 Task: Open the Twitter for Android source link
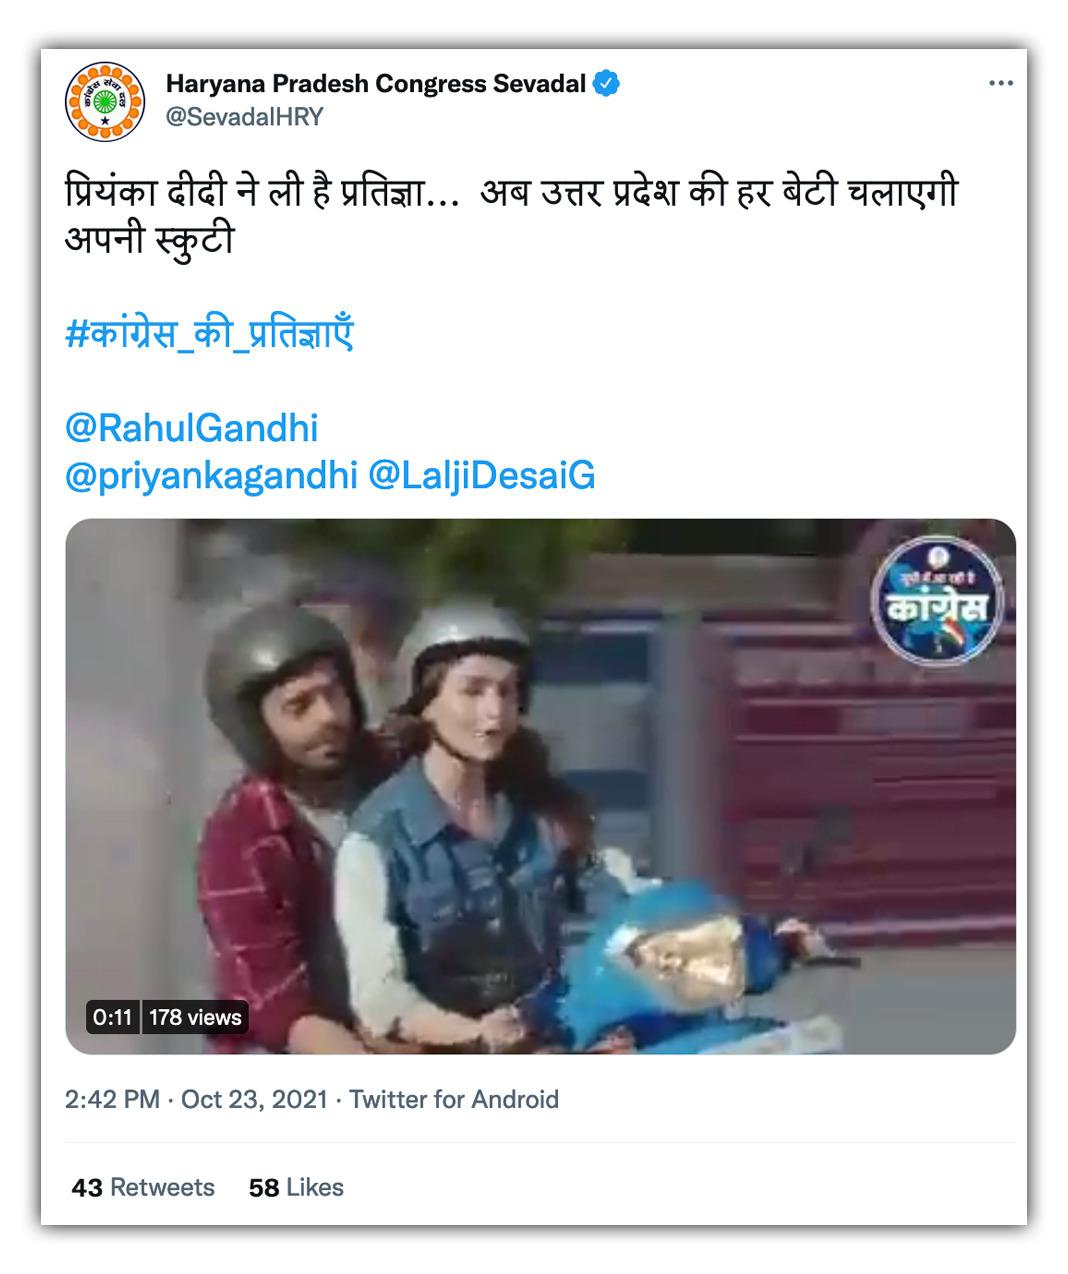(454, 1100)
